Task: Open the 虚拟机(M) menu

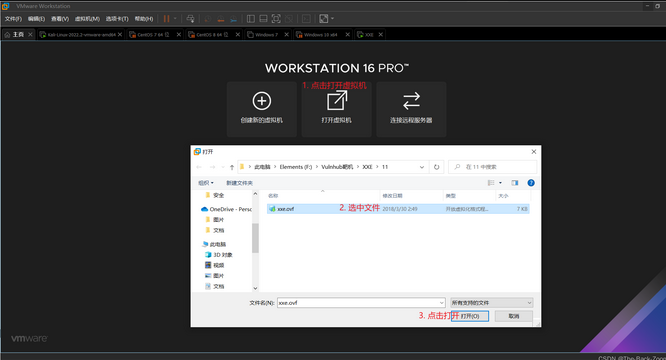Action: click(87, 19)
